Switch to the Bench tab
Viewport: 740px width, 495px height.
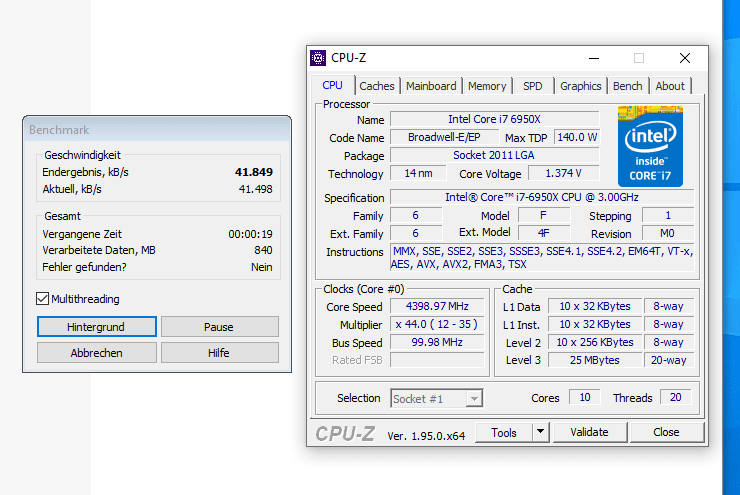click(x=627, y=86)
